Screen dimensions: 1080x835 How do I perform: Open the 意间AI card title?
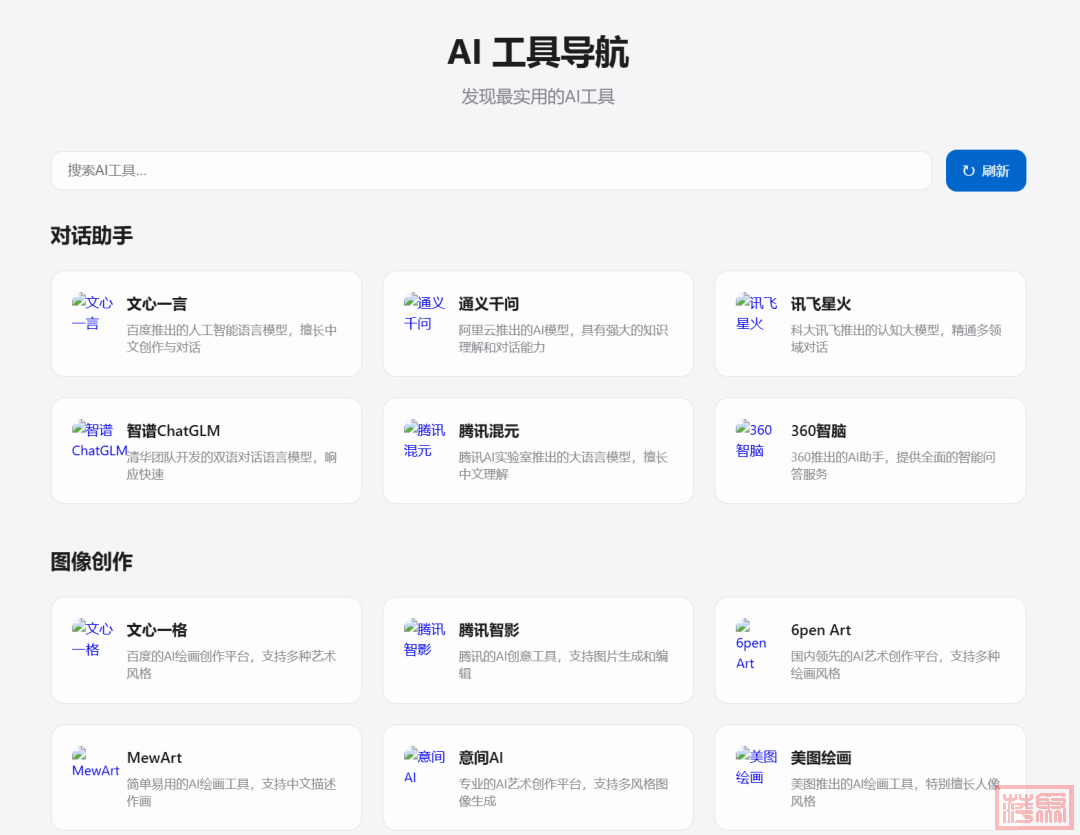[481, 757]
